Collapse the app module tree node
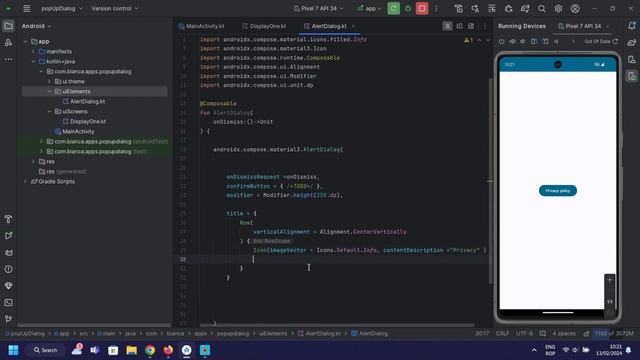 point(25,42)
